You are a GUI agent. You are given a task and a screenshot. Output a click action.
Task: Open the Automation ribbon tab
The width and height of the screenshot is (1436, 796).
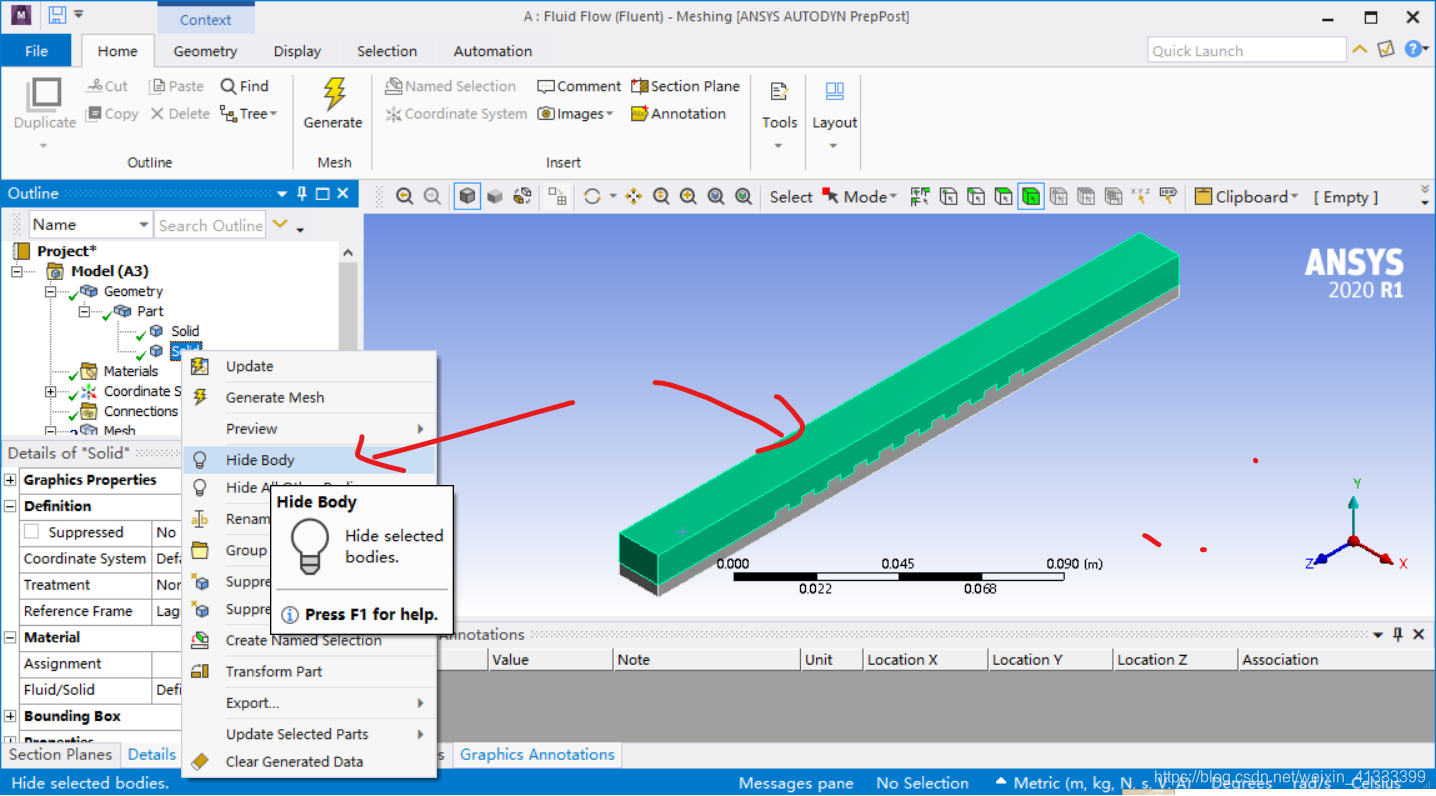[x=493, y=51]
